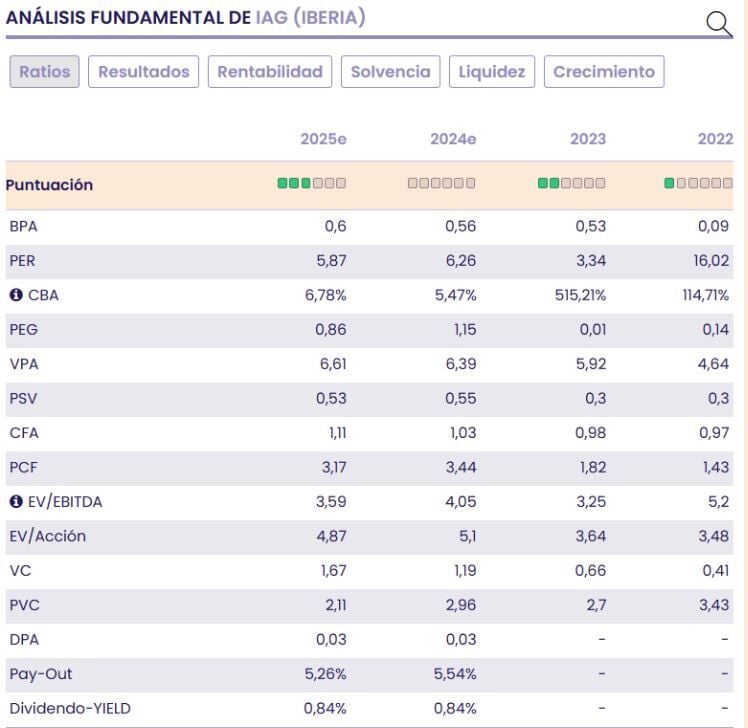Image resolution: width=748 pixels, height=728 pixels.
Task: Click the 2022 score squares indicator
Action: 699,184
